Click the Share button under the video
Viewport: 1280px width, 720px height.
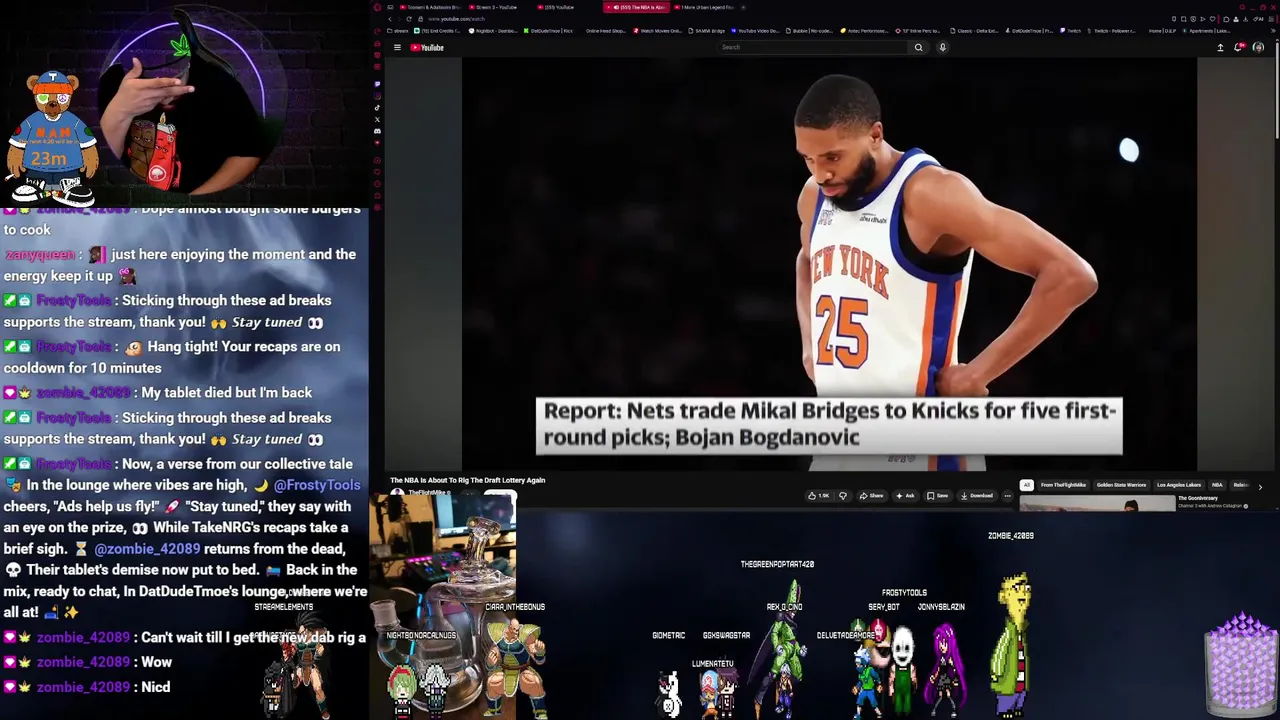tap(872, 496)
